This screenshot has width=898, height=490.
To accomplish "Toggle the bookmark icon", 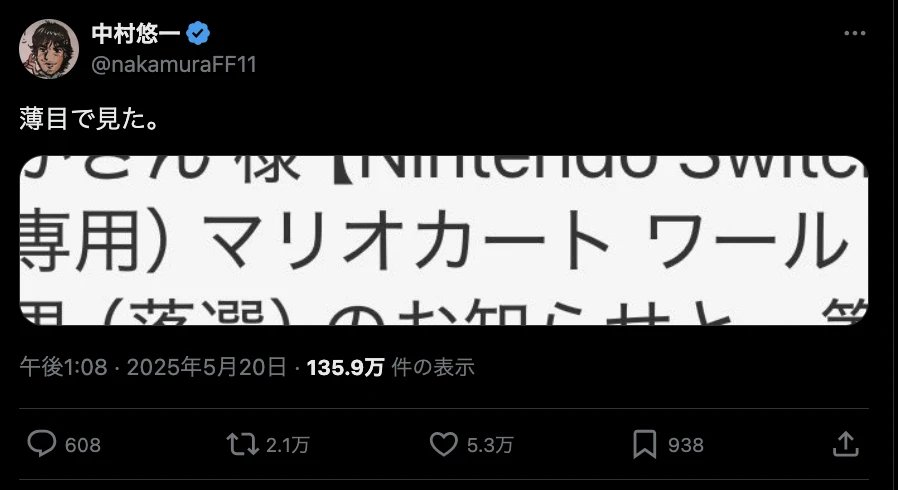I will click(644, 445).
